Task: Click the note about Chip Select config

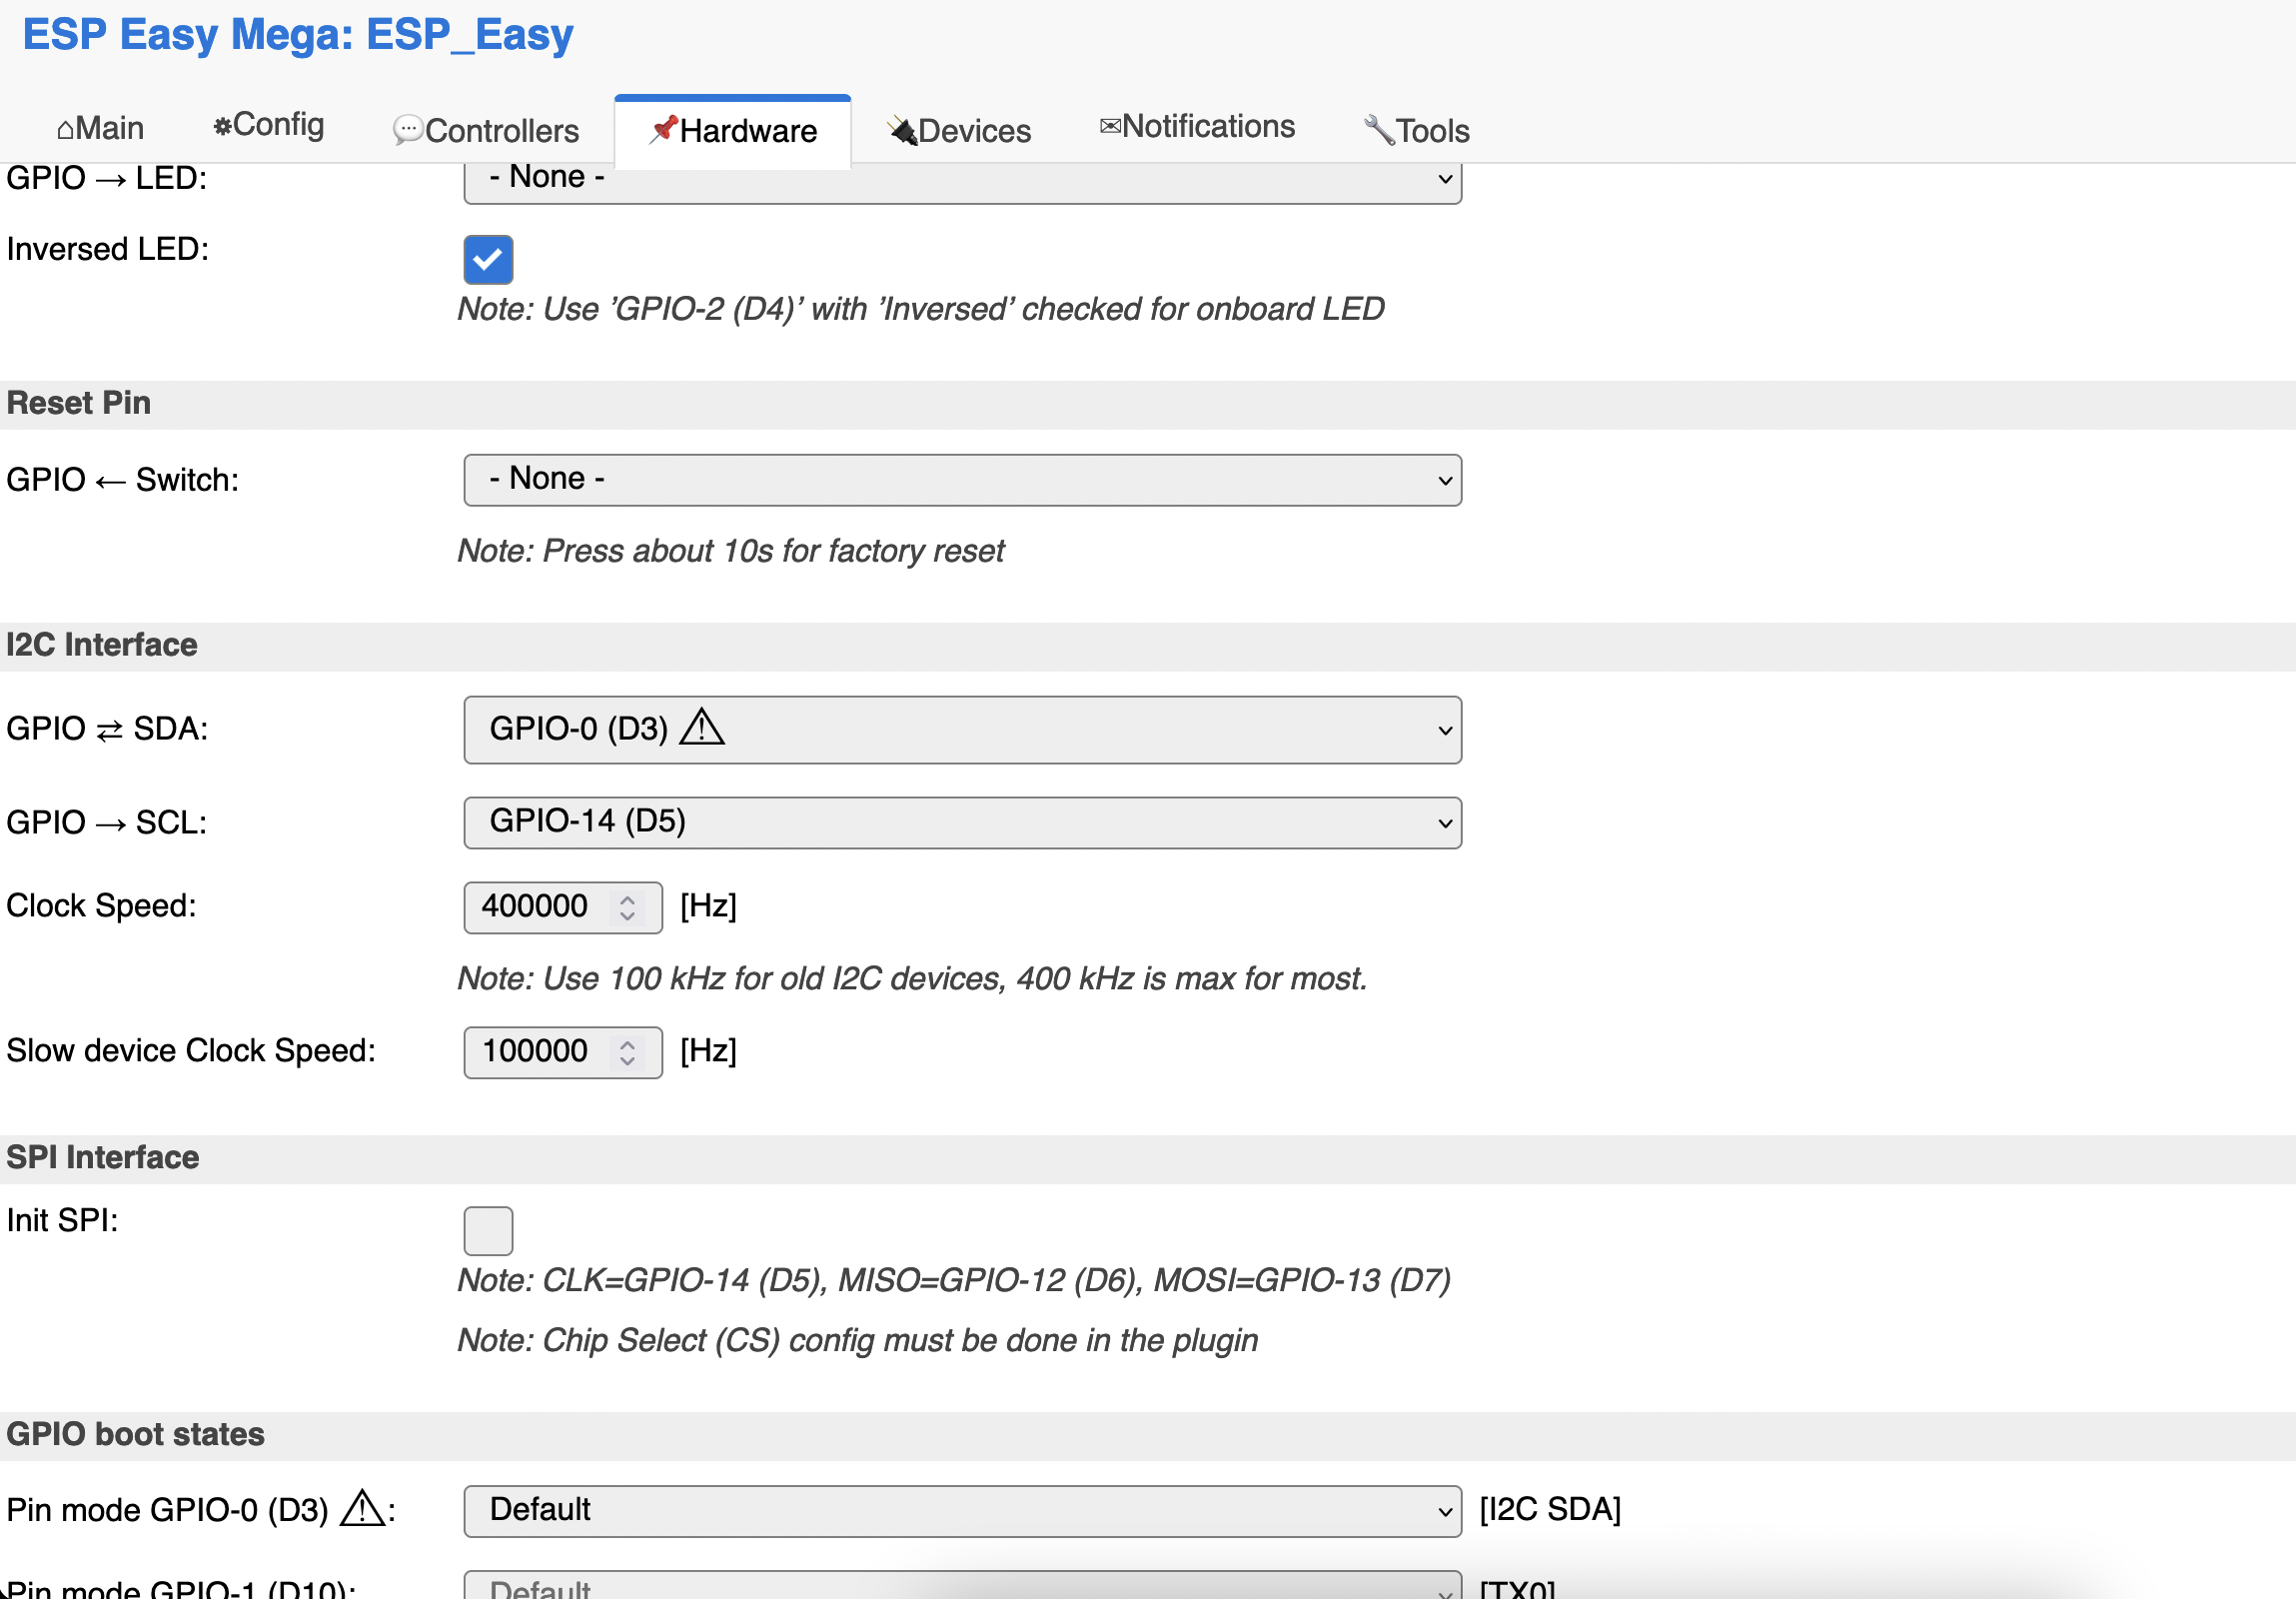Action: point(858,1341)
